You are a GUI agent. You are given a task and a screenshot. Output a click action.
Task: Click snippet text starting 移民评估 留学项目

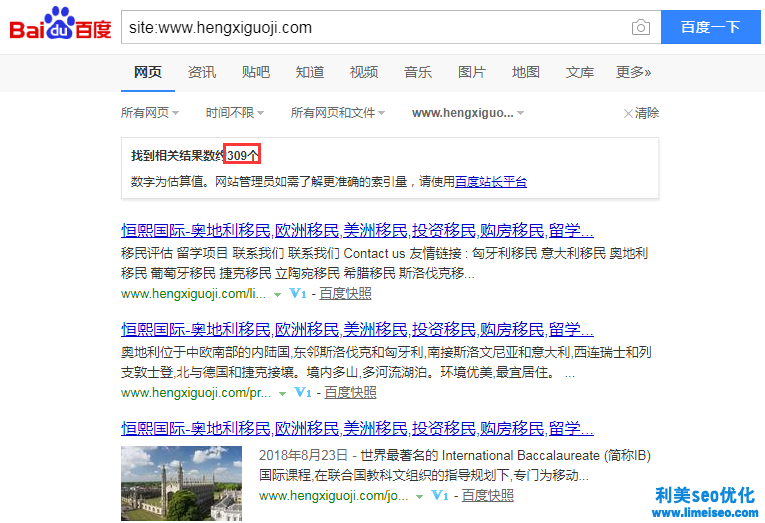[x=384, y=263]
